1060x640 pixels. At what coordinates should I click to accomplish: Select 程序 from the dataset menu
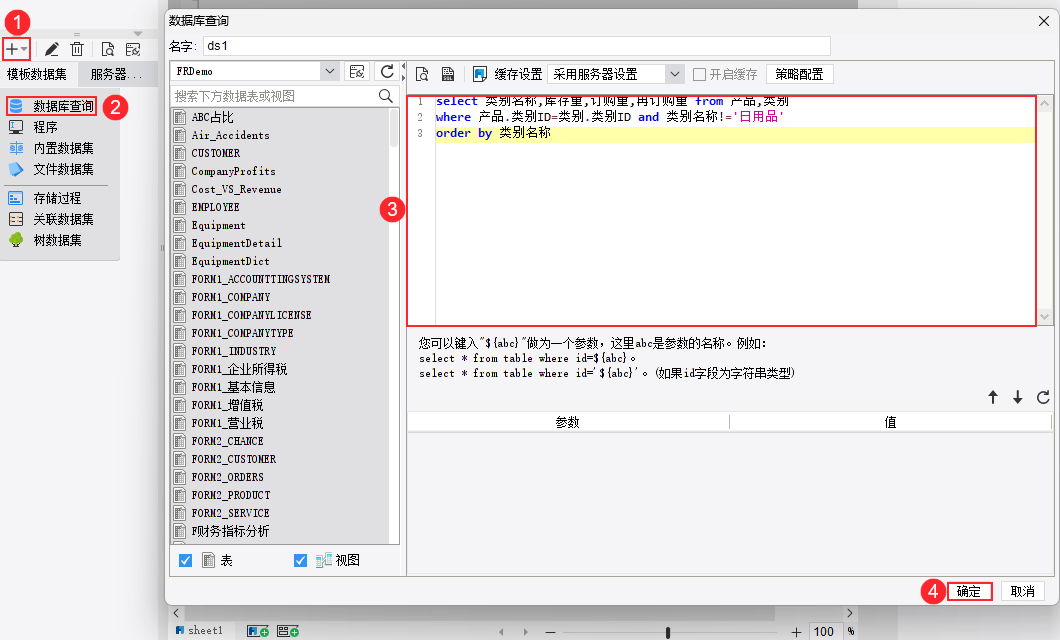(45, 127)
